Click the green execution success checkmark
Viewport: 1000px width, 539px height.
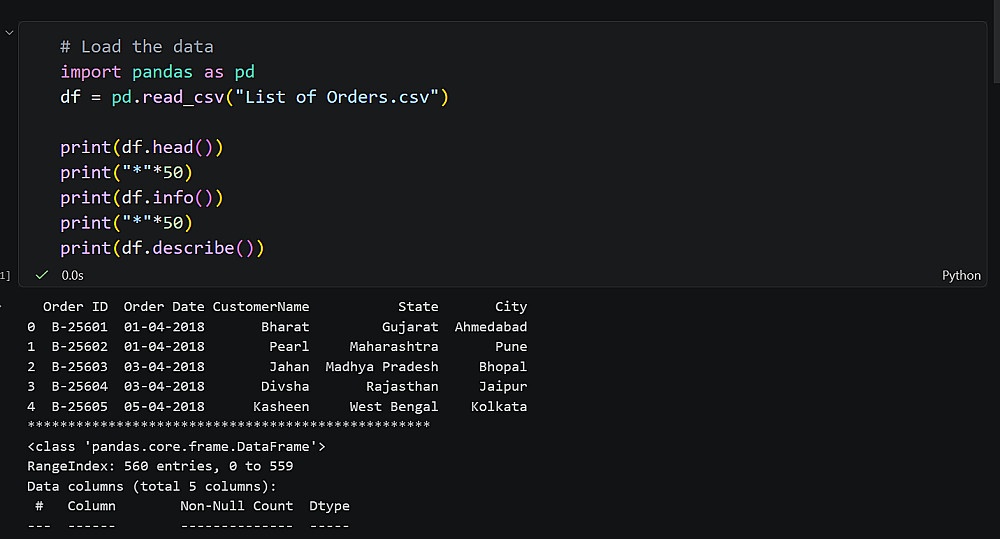(42, 274)
